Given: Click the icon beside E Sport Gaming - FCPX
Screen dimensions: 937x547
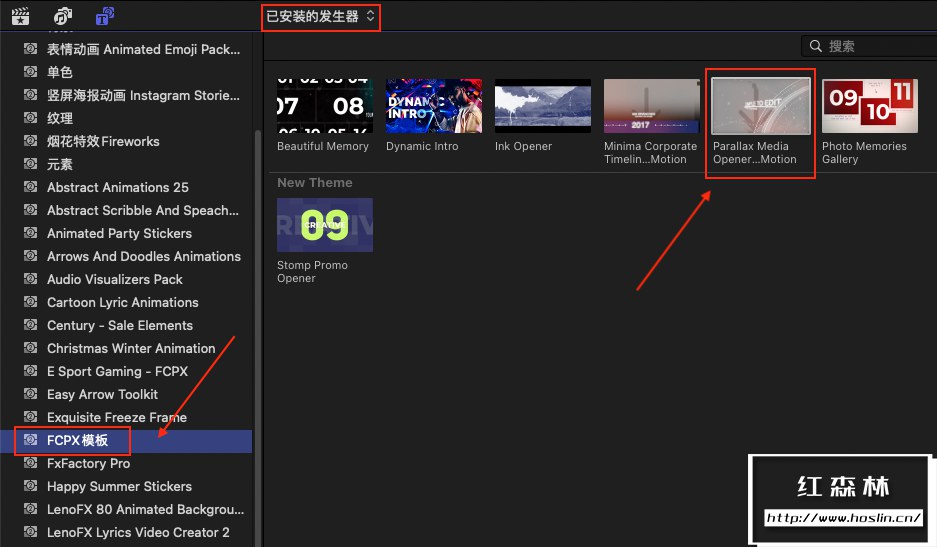Looking at the screenshot, I should coord(30,371).
